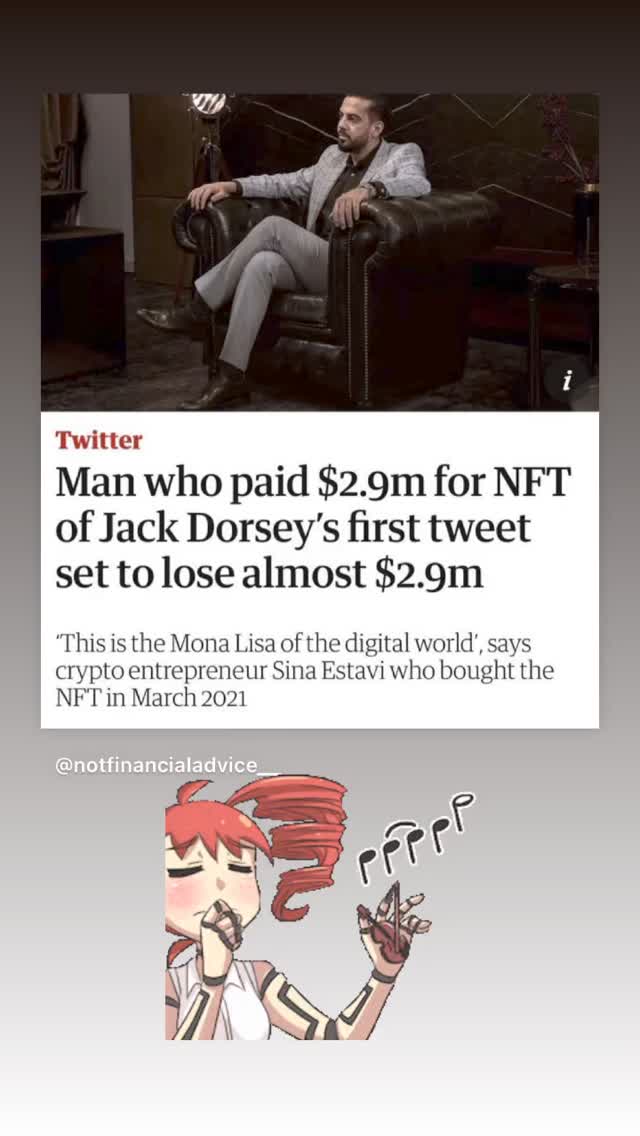Open the red Twitter section label
Image resolution: width=640 pixels, height=1136 pixels.
99,440
